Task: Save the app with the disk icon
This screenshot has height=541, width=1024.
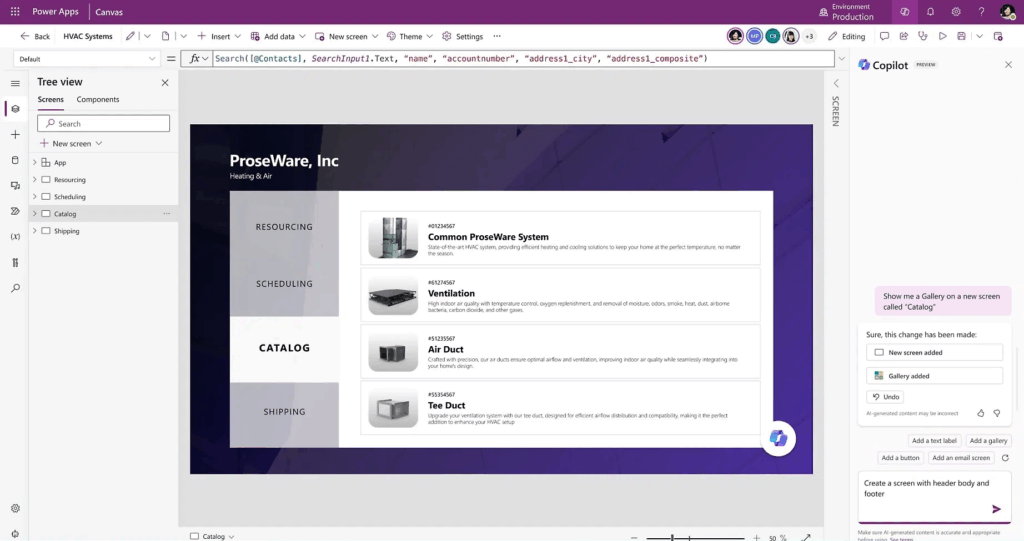Action: coord(961,37)
